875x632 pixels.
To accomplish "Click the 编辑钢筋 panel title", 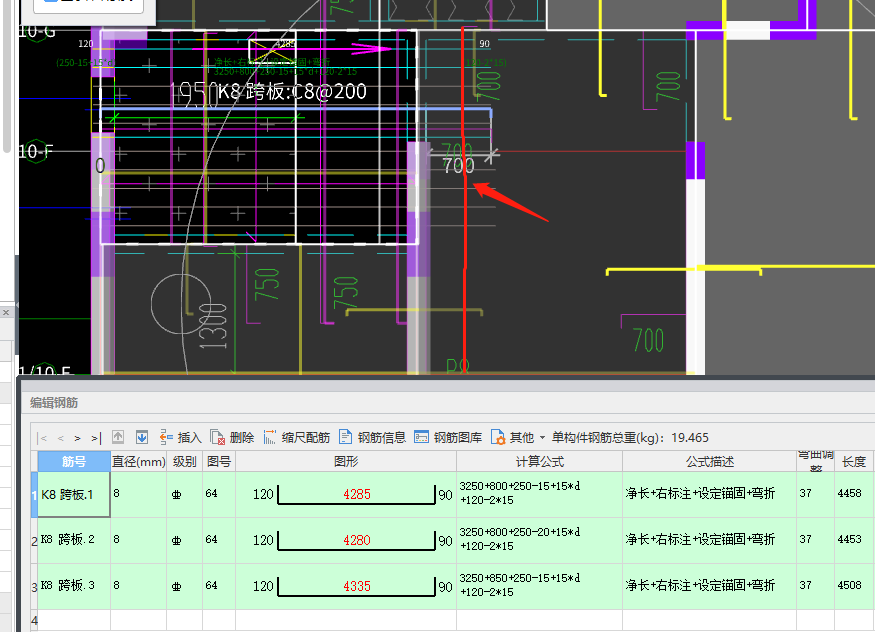I will [x=54, y=403].
